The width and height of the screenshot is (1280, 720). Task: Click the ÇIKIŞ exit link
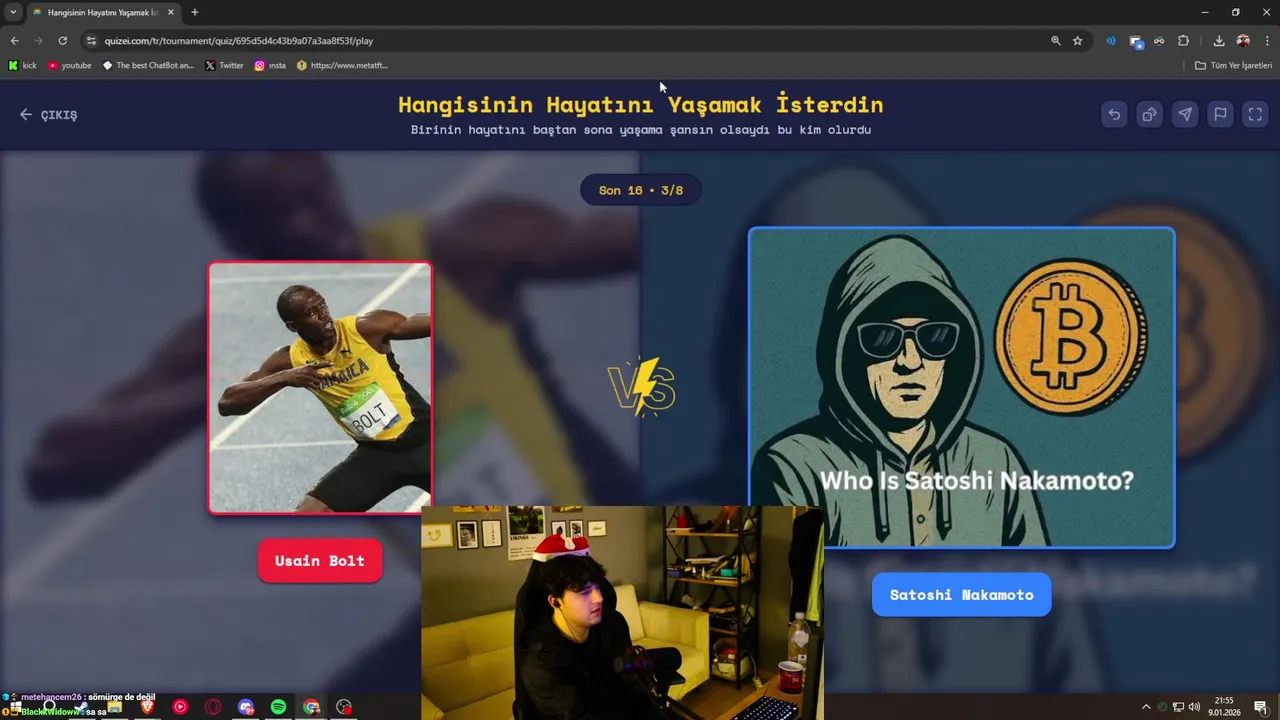click(48, 115)
